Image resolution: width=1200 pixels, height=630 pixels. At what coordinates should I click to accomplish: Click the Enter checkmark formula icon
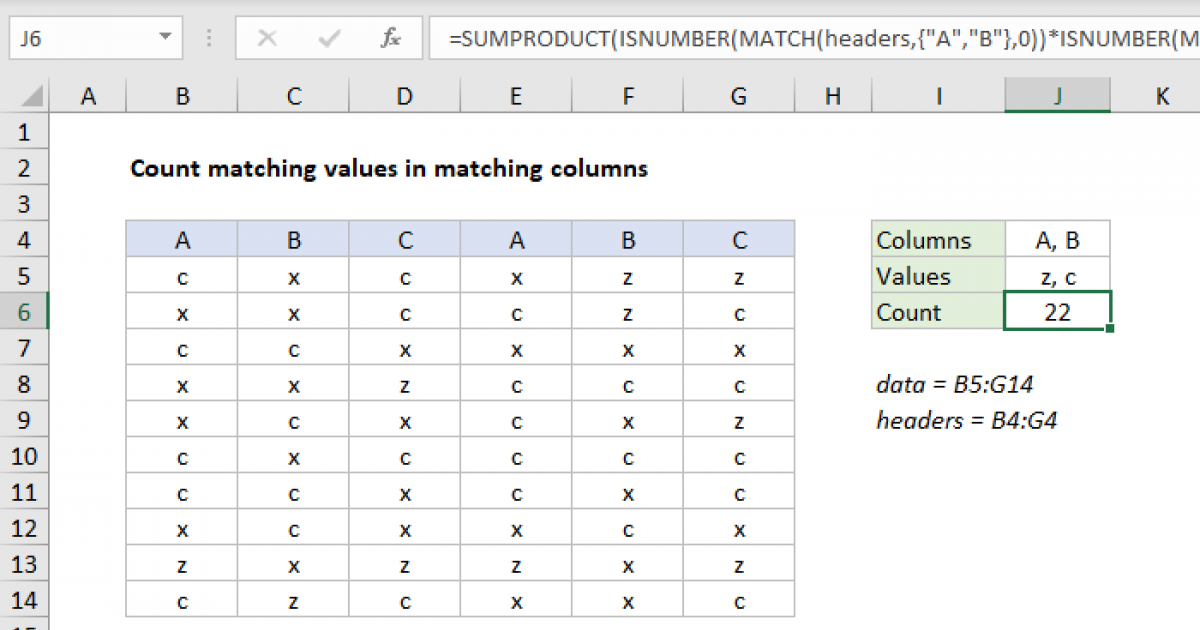click(x=329, y=39)
